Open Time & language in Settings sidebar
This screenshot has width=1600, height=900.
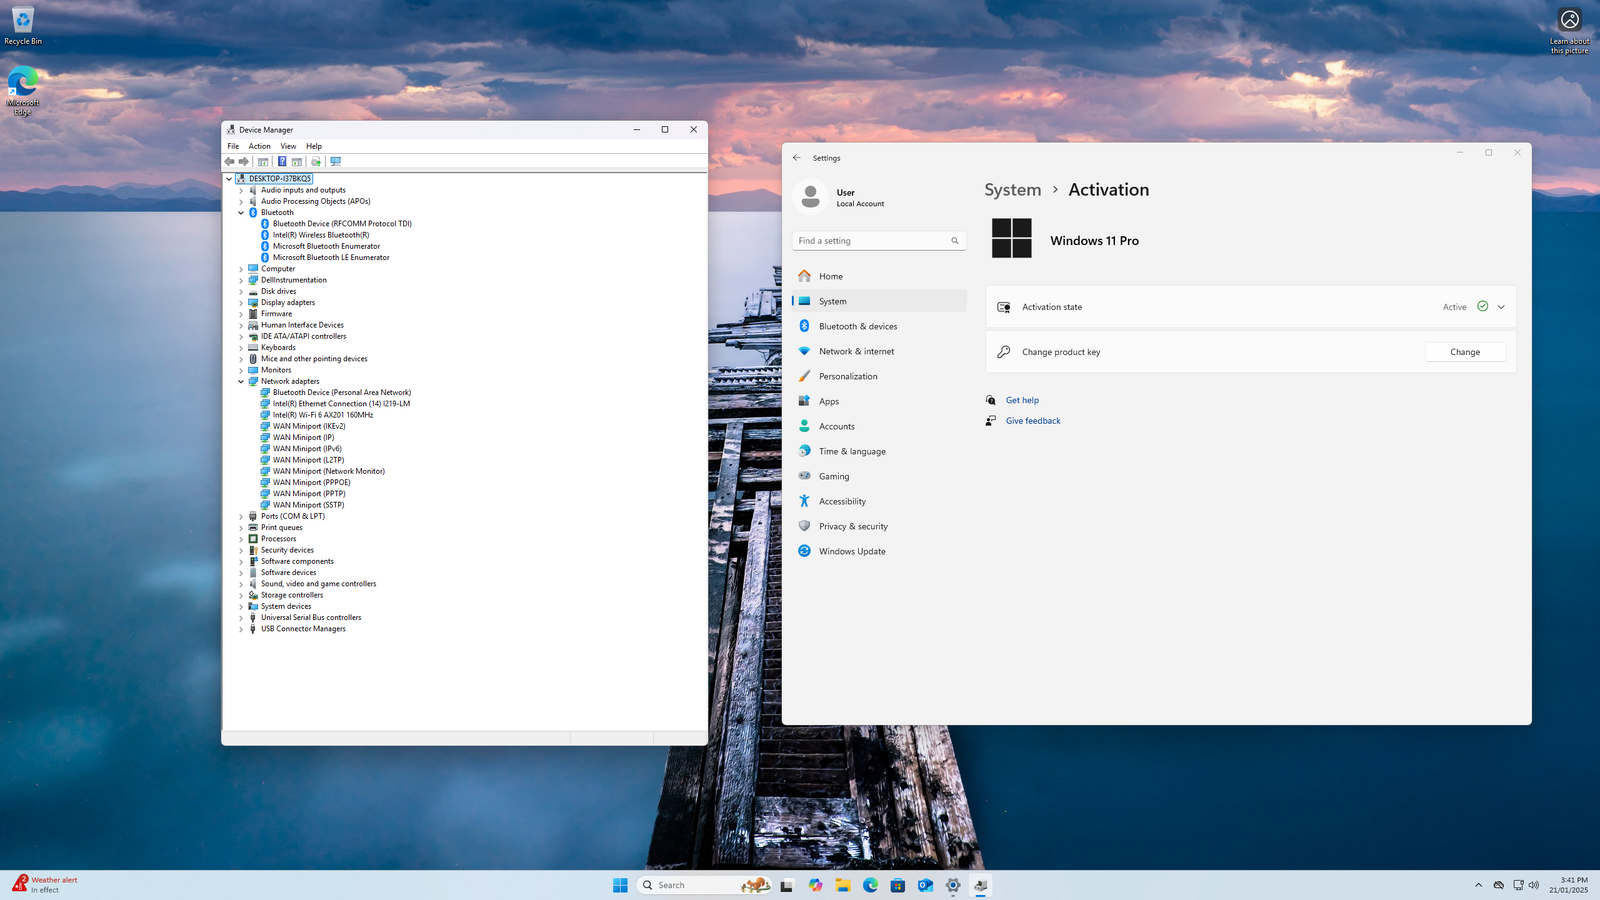(880, 451)
